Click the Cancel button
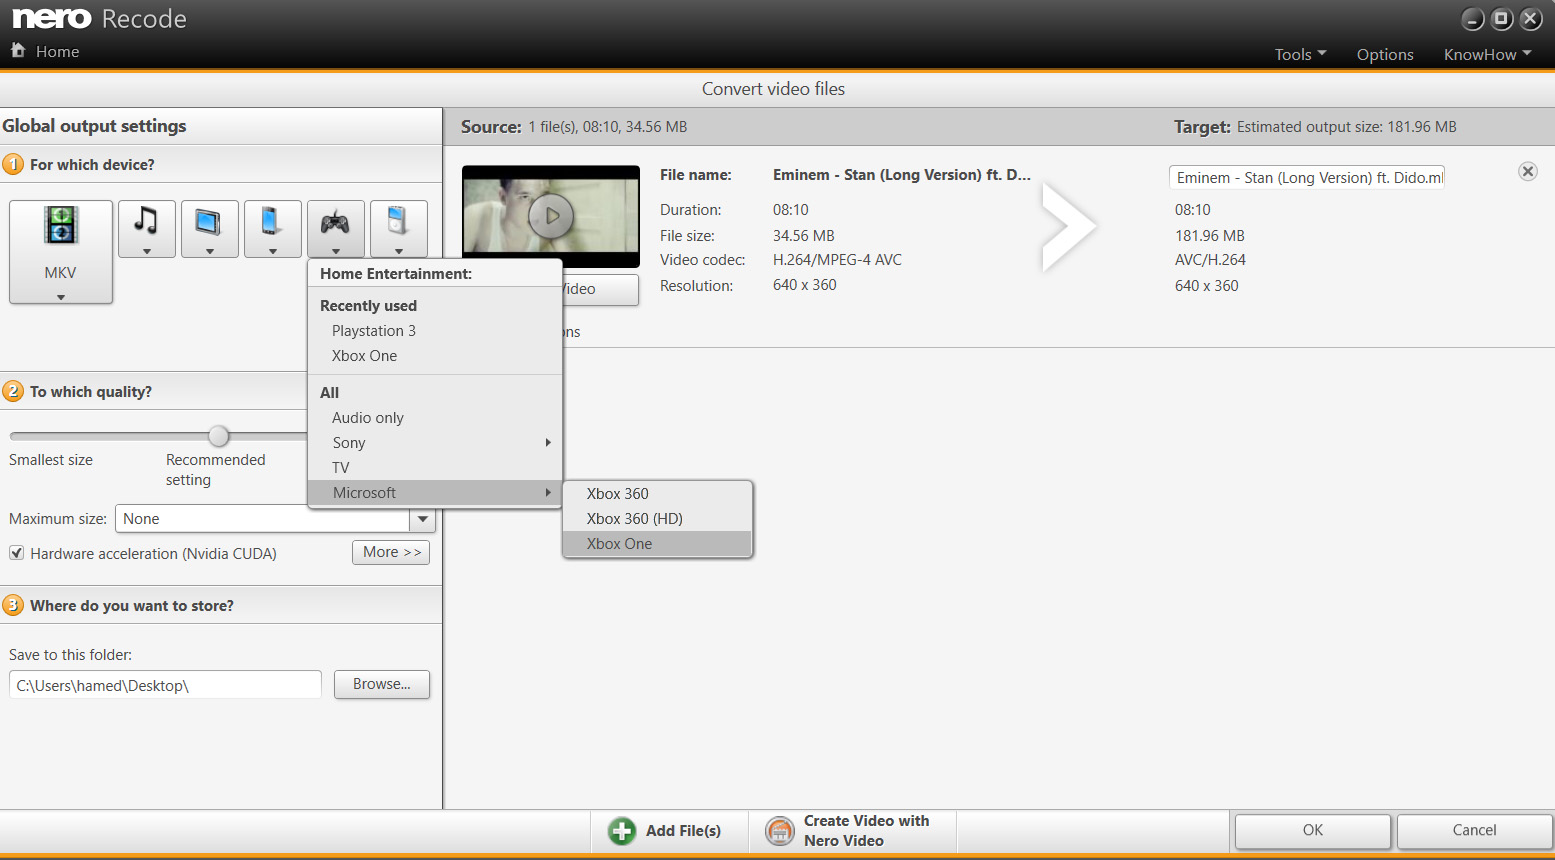The width and height of the screenshot is (1555, 860). pyautogui.click(x=1474, y=830)
